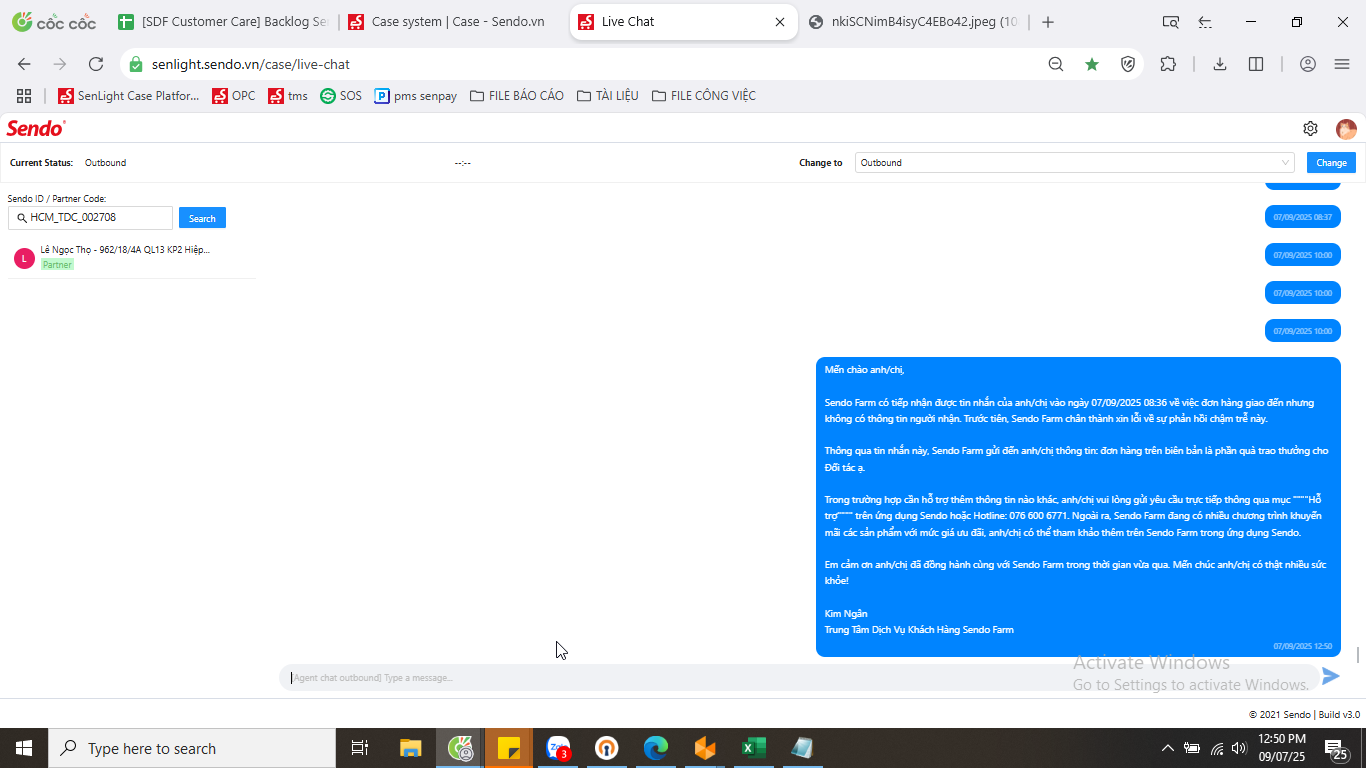Image resolution: width=1366 pixels, height=768 pixels.
Task: Open the tab search icon in title bar
Action: click(1170, 22)
